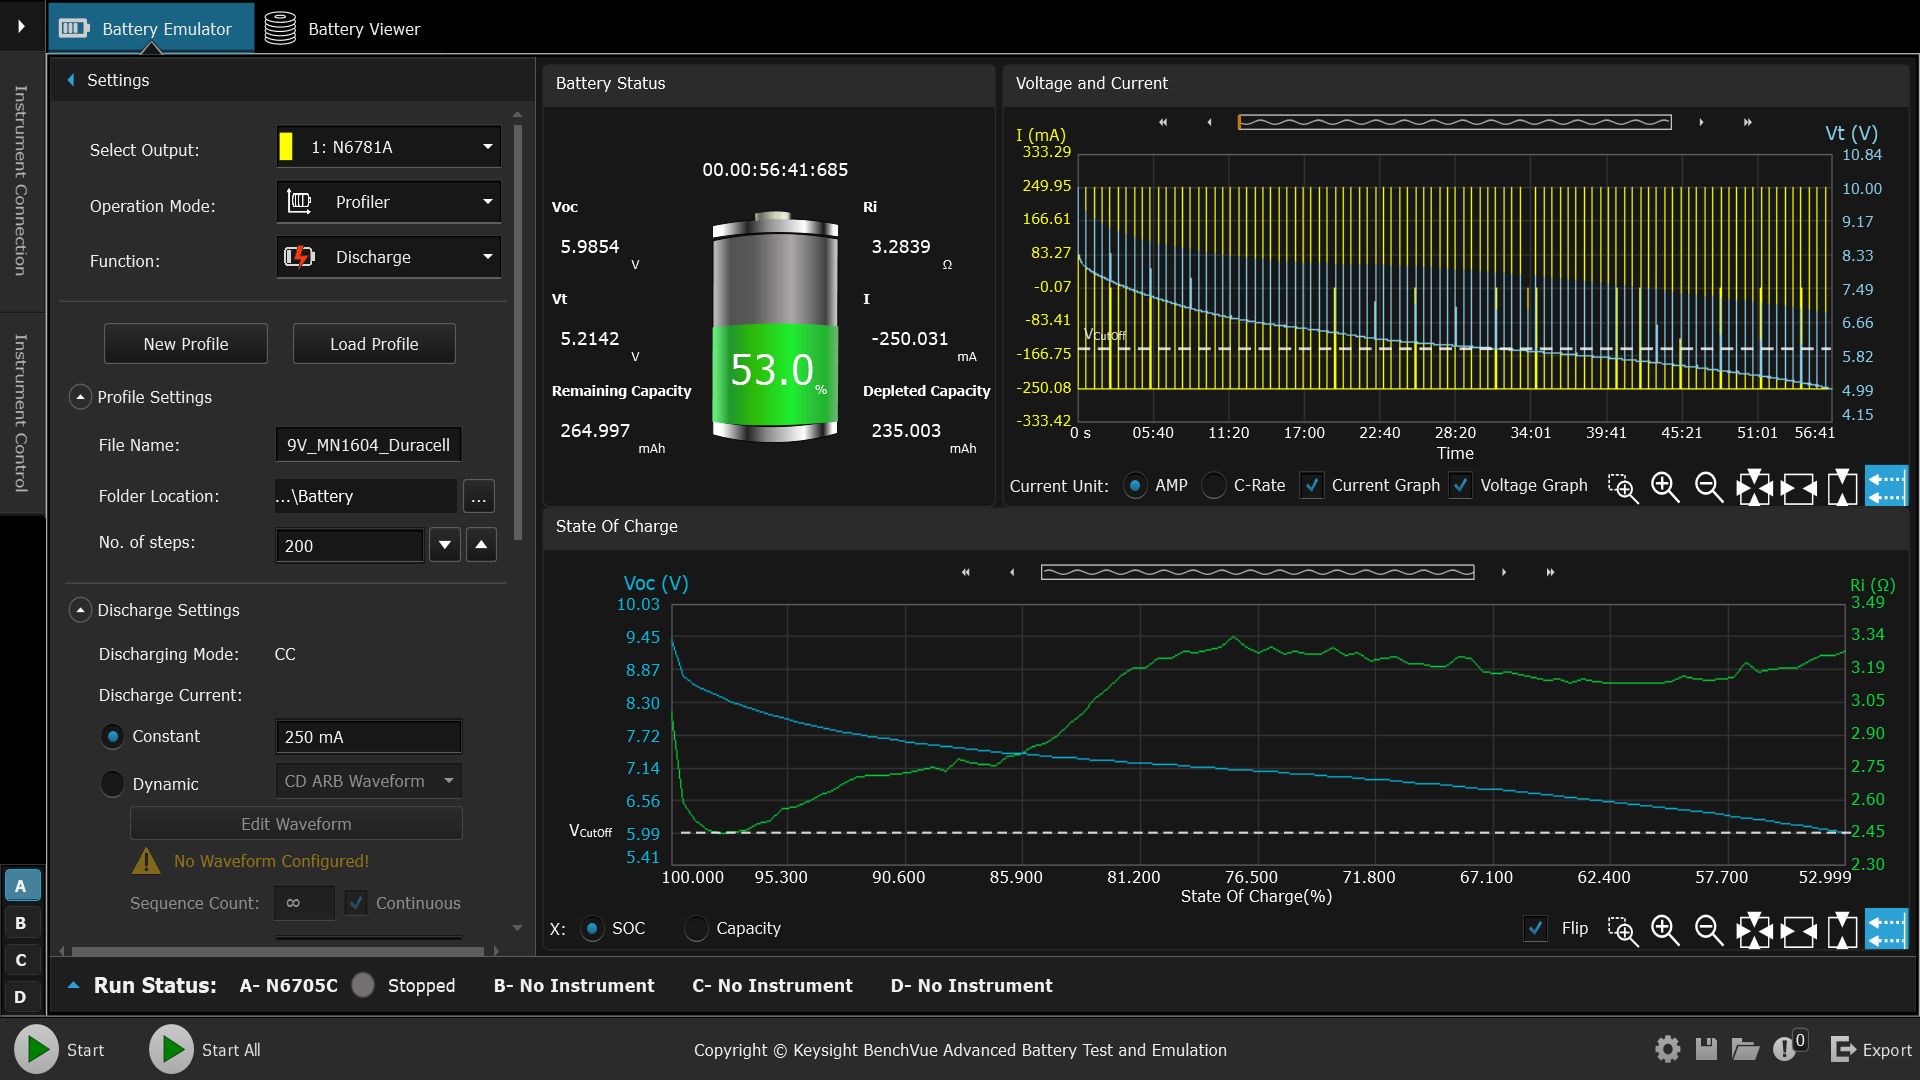
Task: Fit horizontal axis on State Of Charge graph
Action: click(x=1798, y=931)
